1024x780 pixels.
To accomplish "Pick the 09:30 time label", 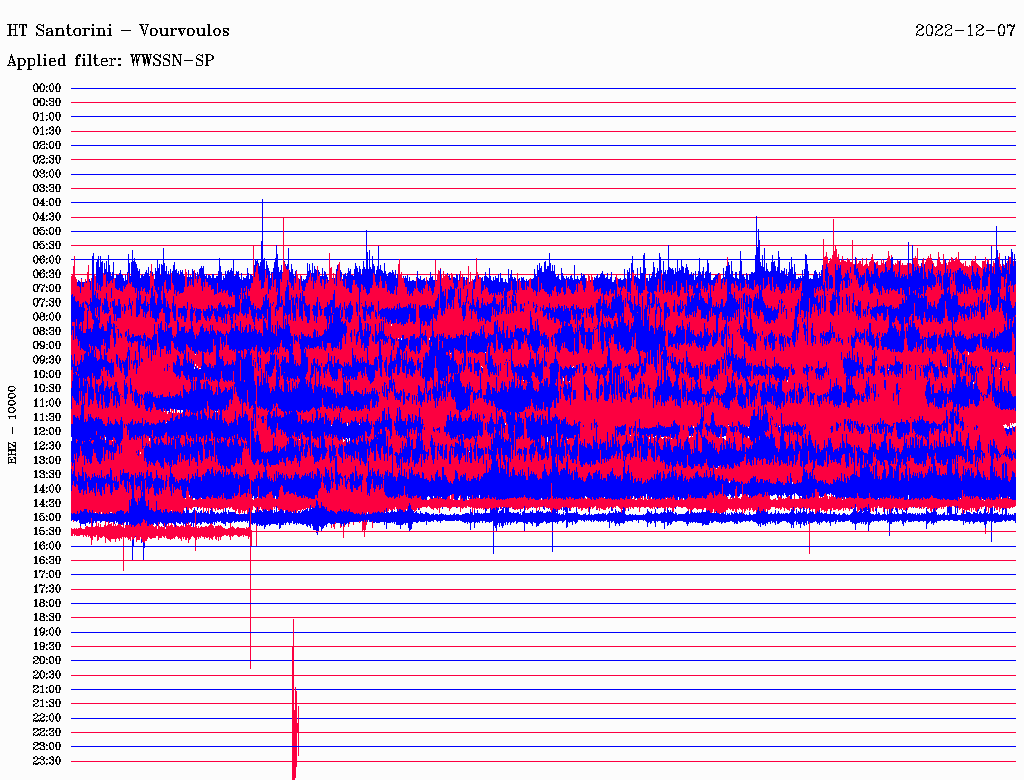I will pos(47,360).
